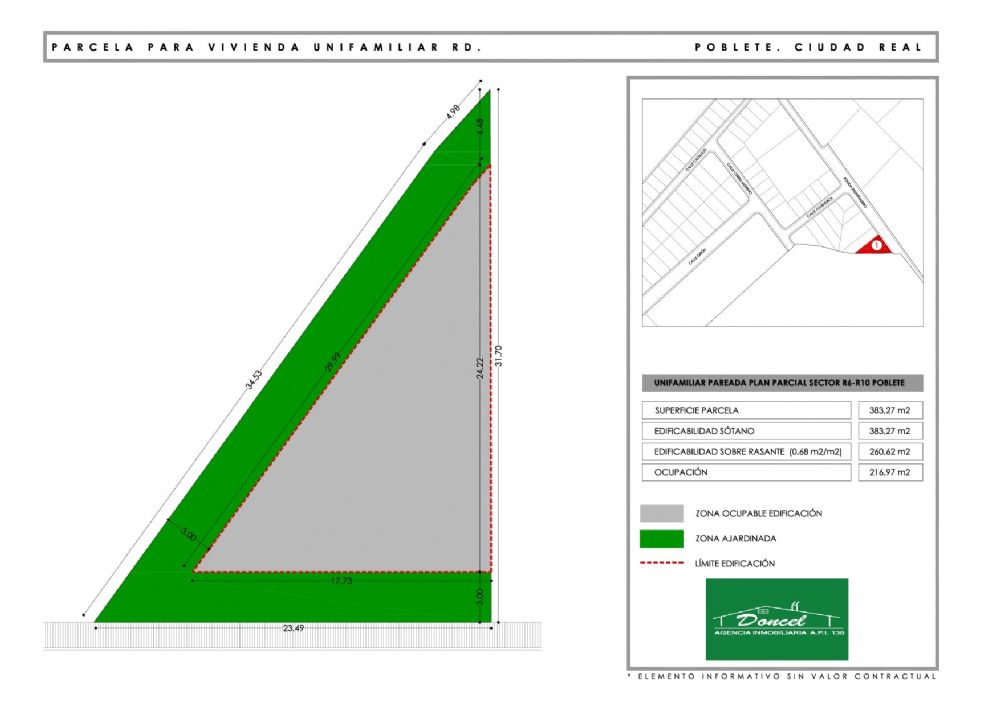This screenshot has height=706, width=1000.
Task: Click the 'LÍMITE EDIFICACIÓN' legend label
Action: pyautogui.click(x=735, y=563)
